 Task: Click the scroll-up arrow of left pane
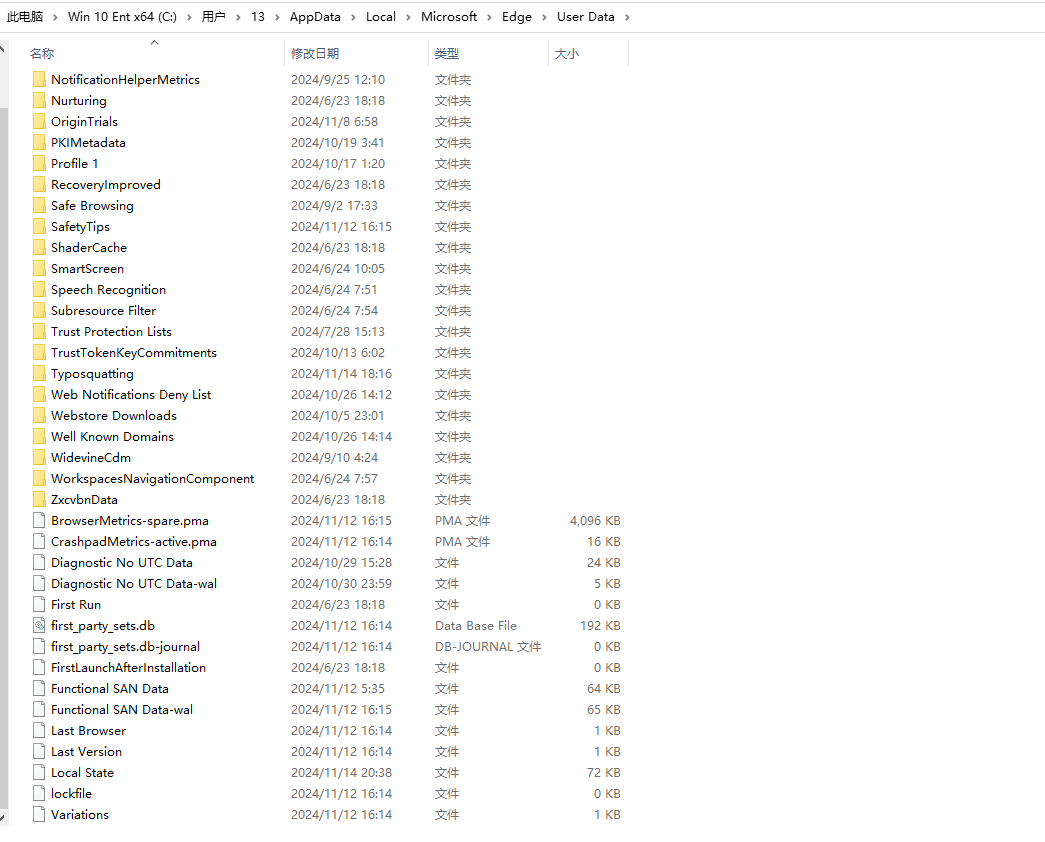[x=3, y=49]
